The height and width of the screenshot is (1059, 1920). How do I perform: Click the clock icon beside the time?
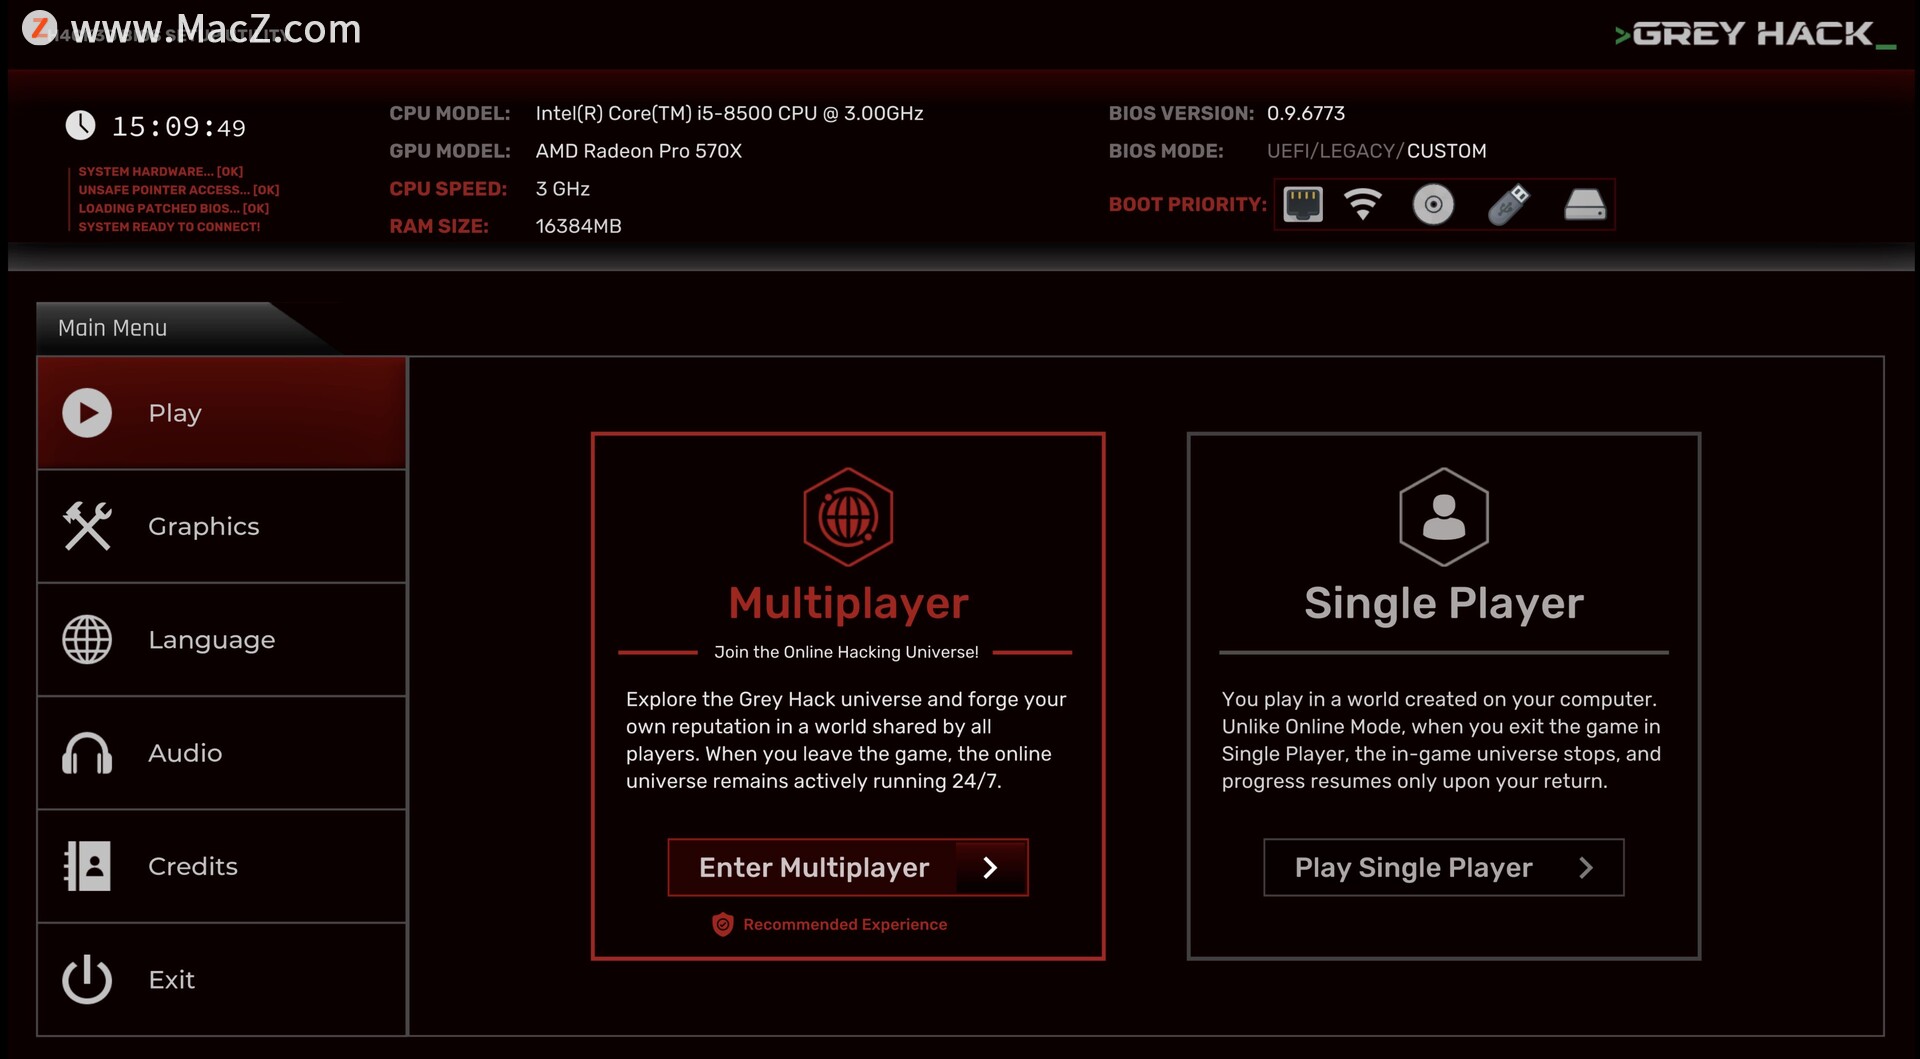[x=80, y=126]
